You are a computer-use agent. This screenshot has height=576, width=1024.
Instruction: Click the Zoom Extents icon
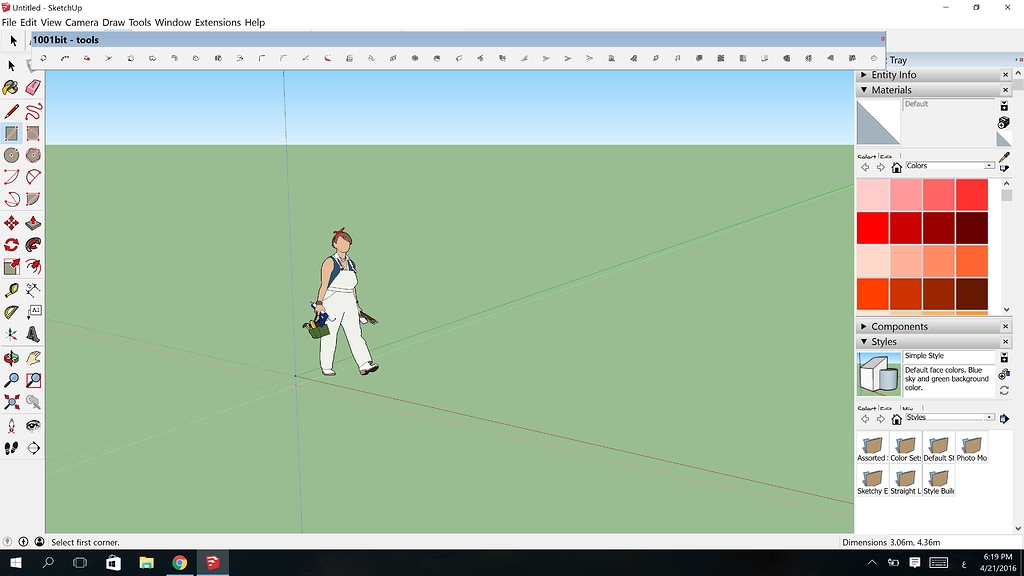[11, 400]
